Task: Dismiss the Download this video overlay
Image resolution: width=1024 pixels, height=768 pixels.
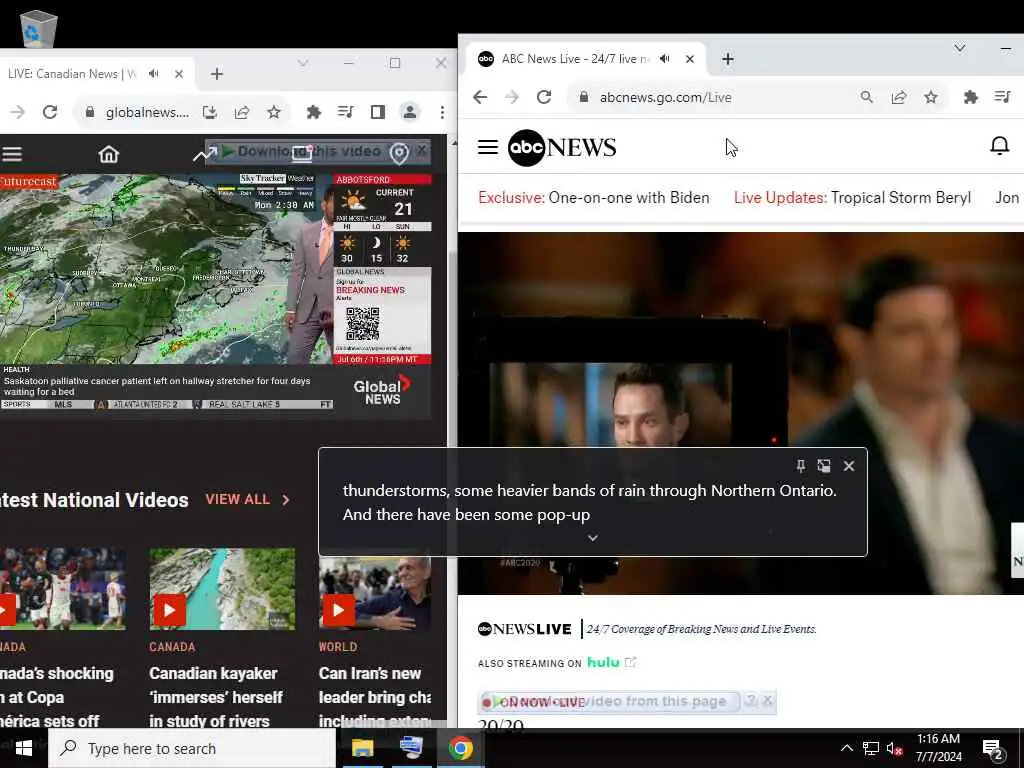Action: [x=422, y=150]
